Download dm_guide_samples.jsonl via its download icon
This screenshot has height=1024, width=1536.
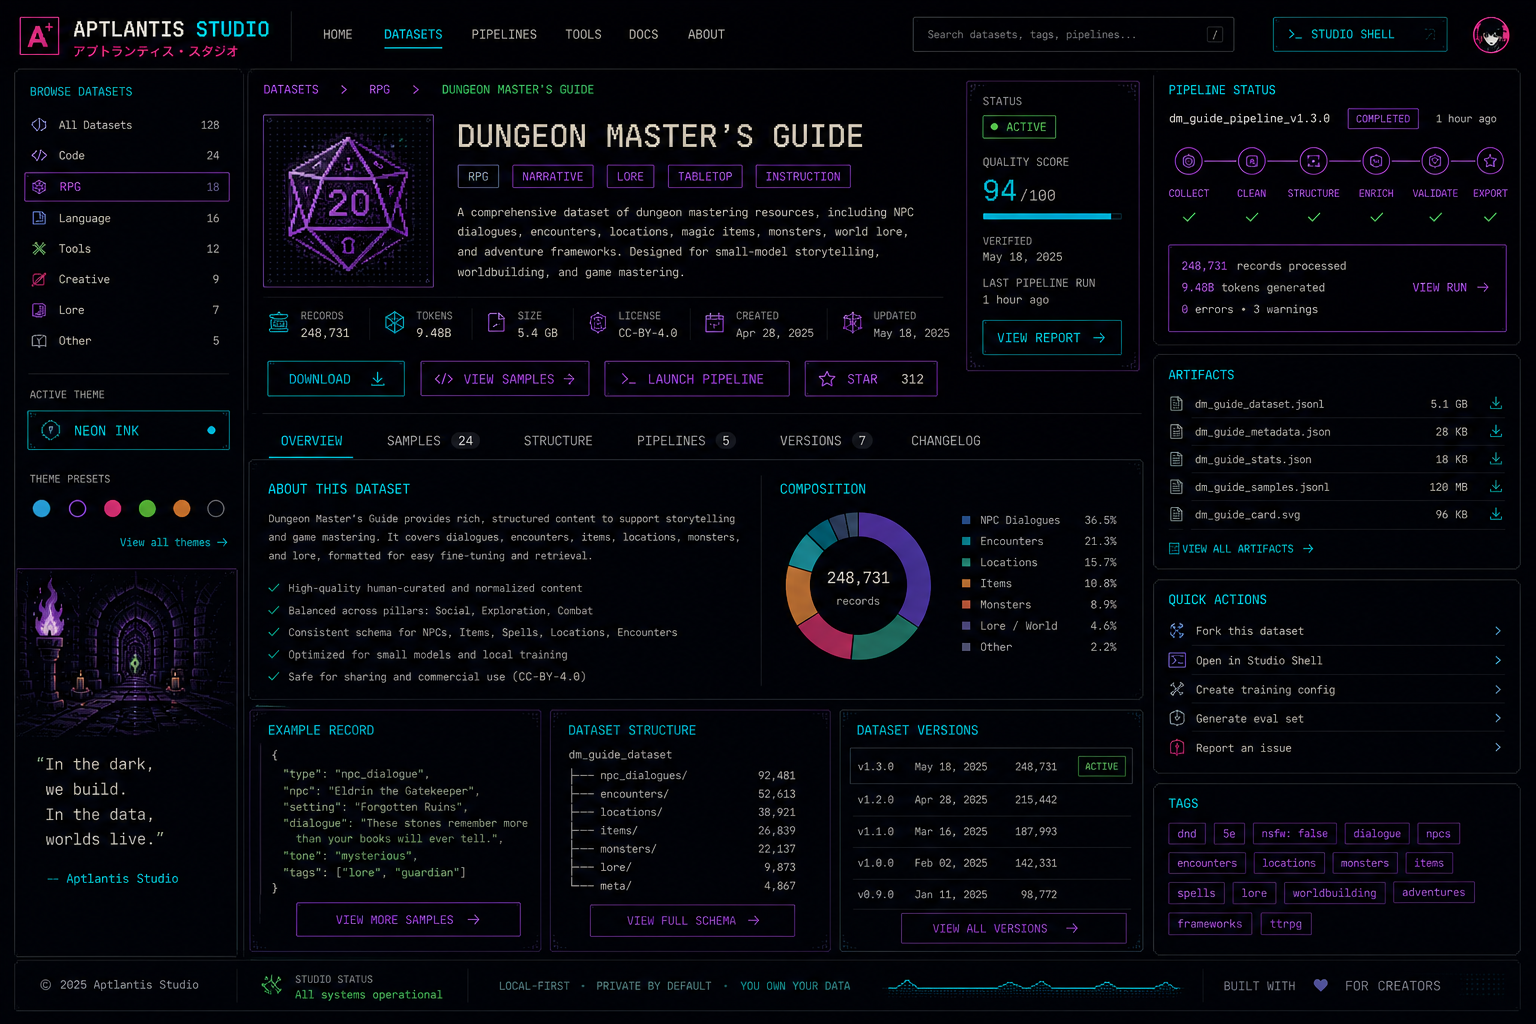pos(1496,486)
